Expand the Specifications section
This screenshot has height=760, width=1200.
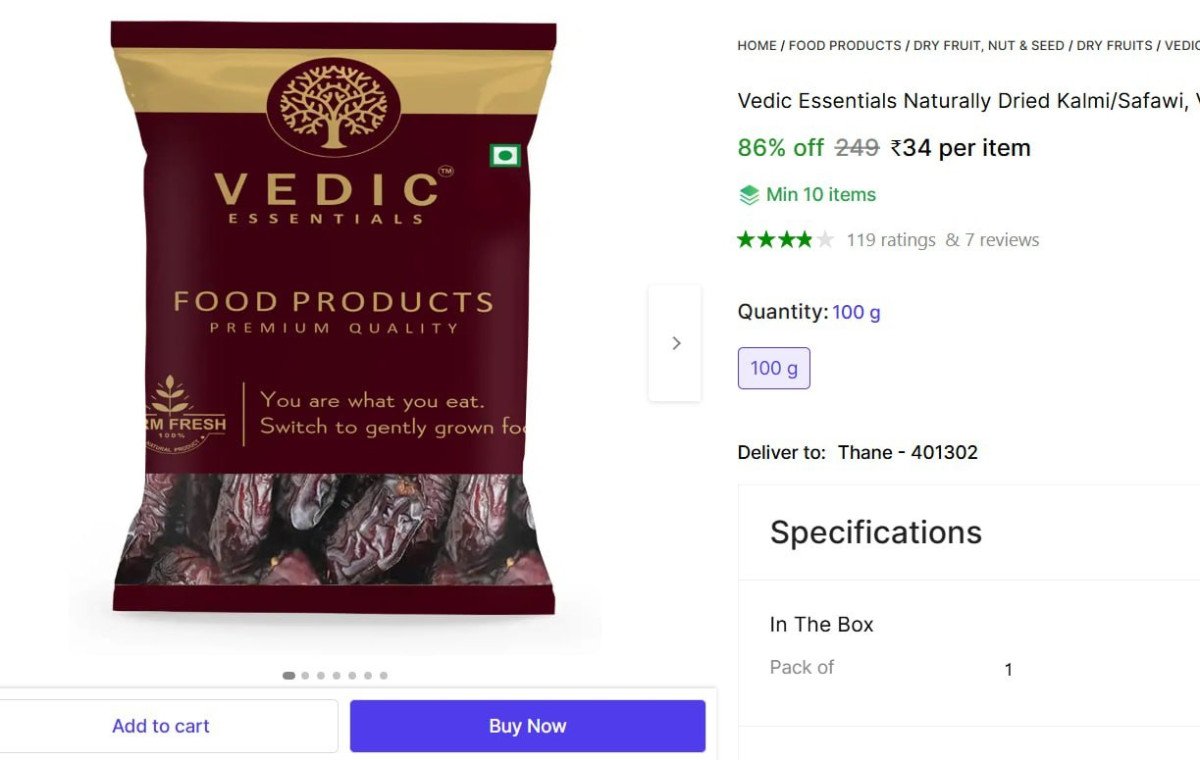(875, 532)
